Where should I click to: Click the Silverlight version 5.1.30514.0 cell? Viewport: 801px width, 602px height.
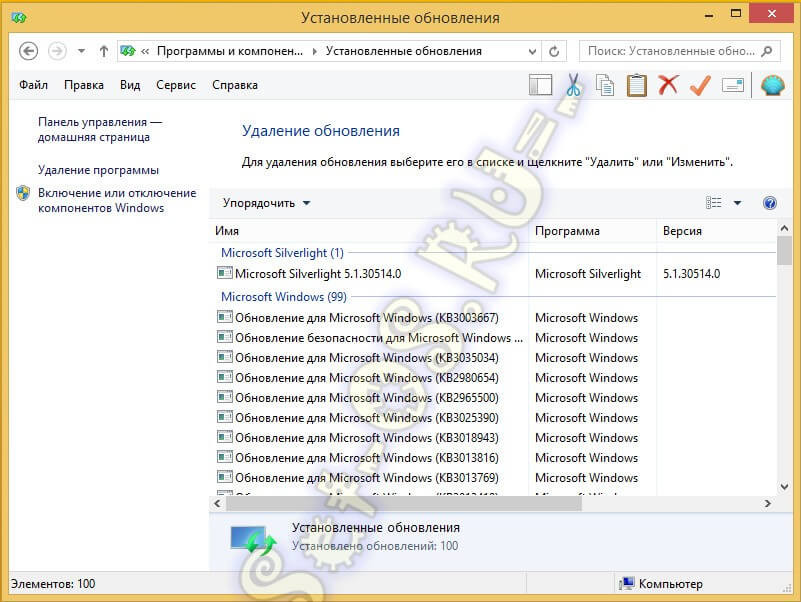[x=691, y=274]
